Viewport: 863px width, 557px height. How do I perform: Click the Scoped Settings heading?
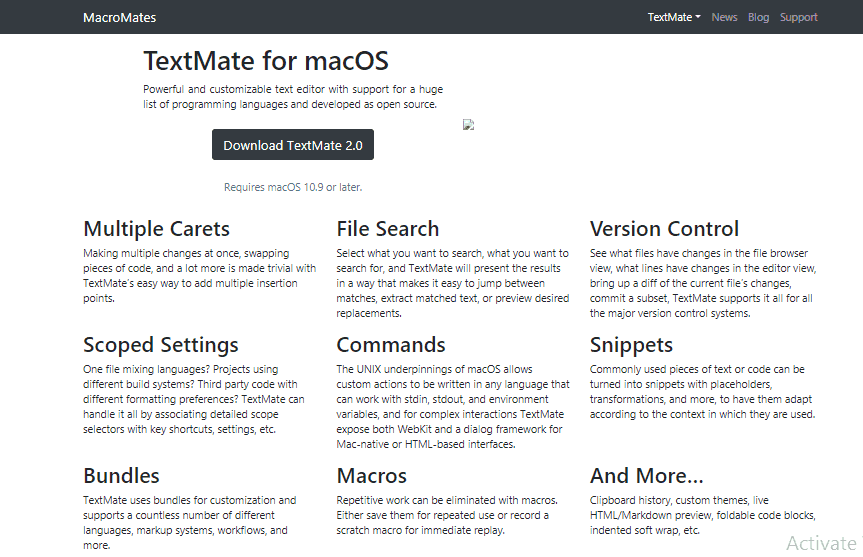(x=161, y=345)
